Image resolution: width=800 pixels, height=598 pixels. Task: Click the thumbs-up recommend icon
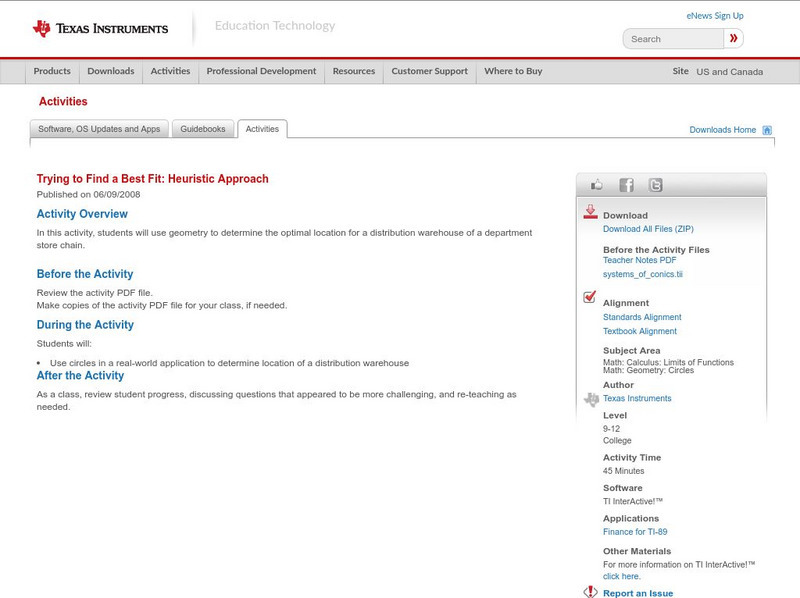597,184
